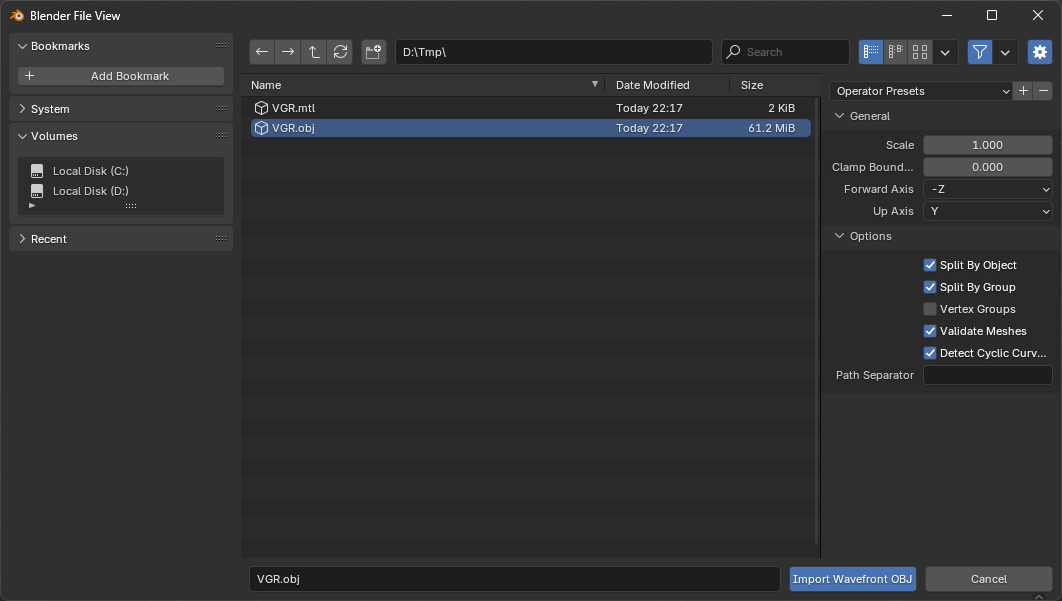Open the Forward Axis dropdown
The image size is (1062, 601).
(988, 189)
